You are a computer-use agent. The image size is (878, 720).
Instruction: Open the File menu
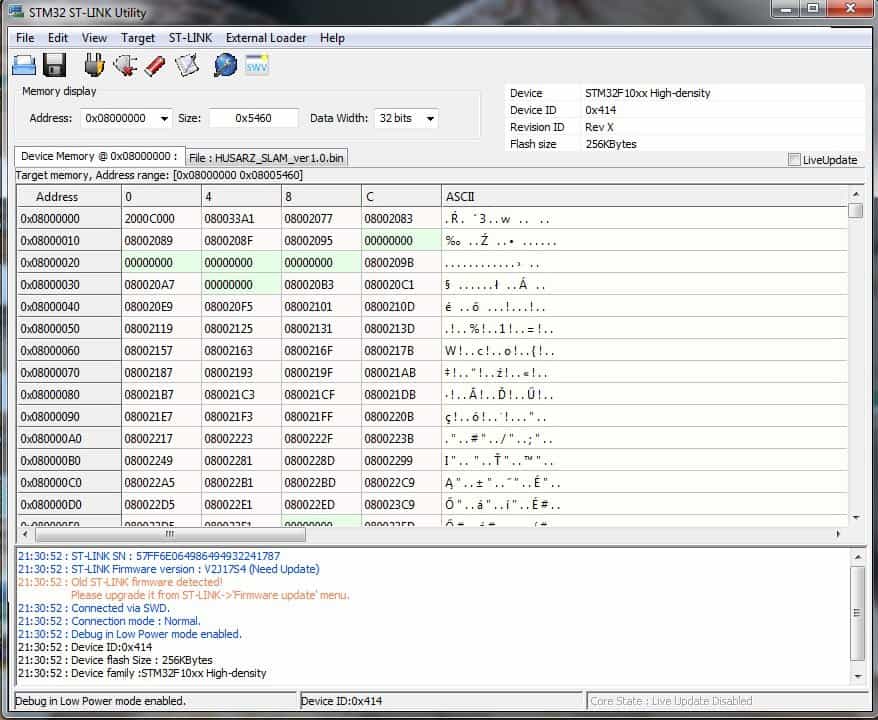(25, 38)
